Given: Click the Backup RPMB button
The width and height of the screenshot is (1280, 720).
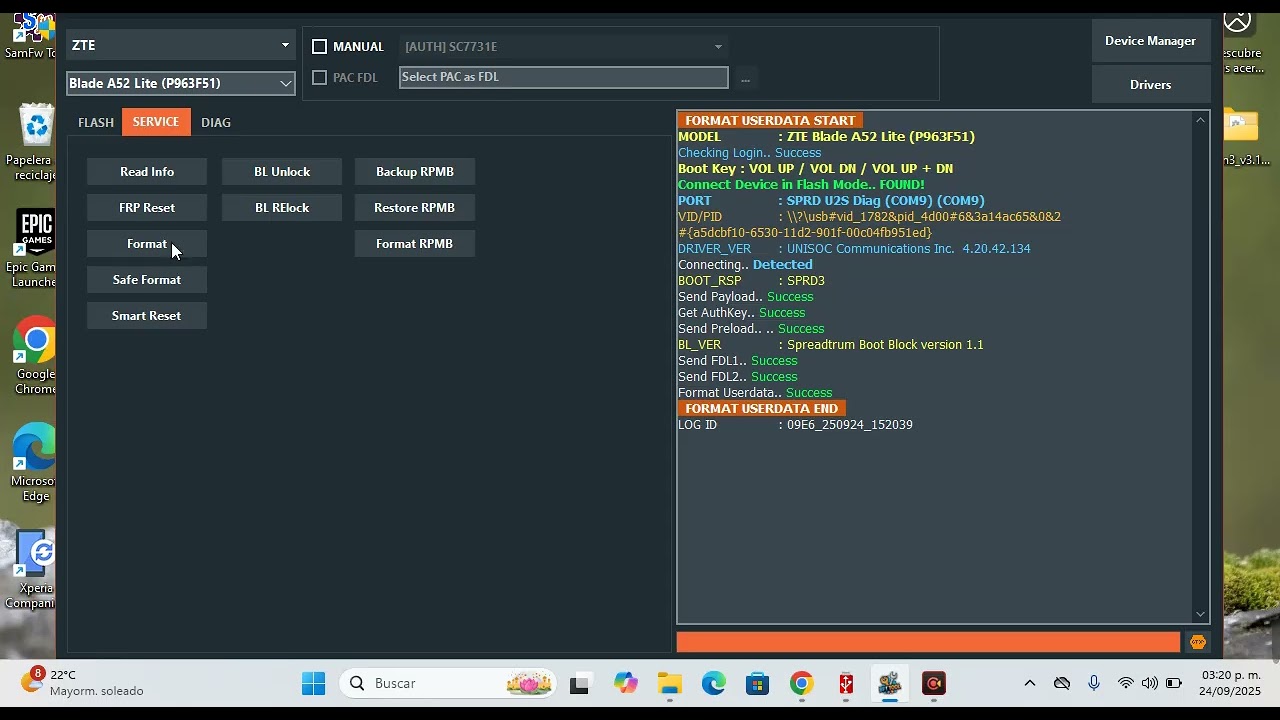Looking at the screenshot, I should click(x=415, y=172).
